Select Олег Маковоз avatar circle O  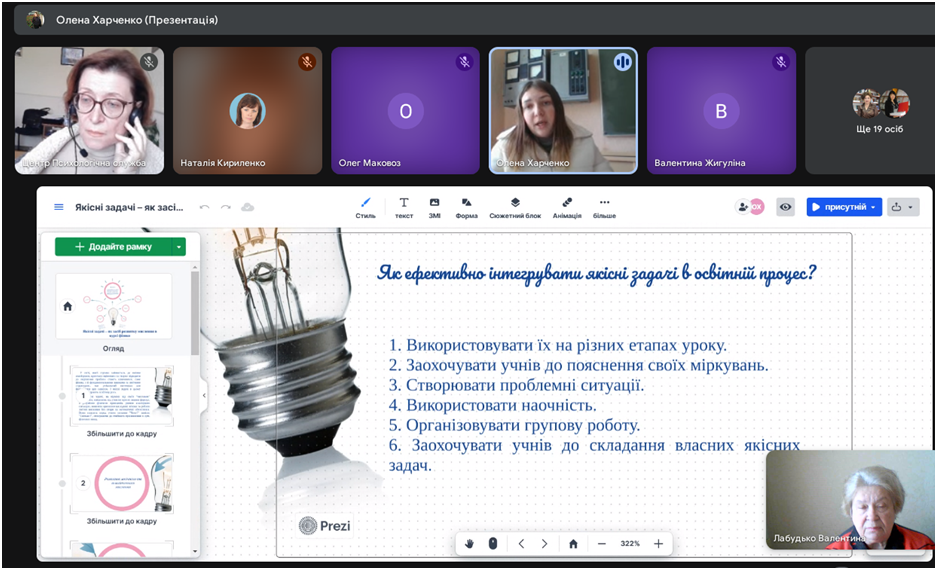click(x=406, y=111)
